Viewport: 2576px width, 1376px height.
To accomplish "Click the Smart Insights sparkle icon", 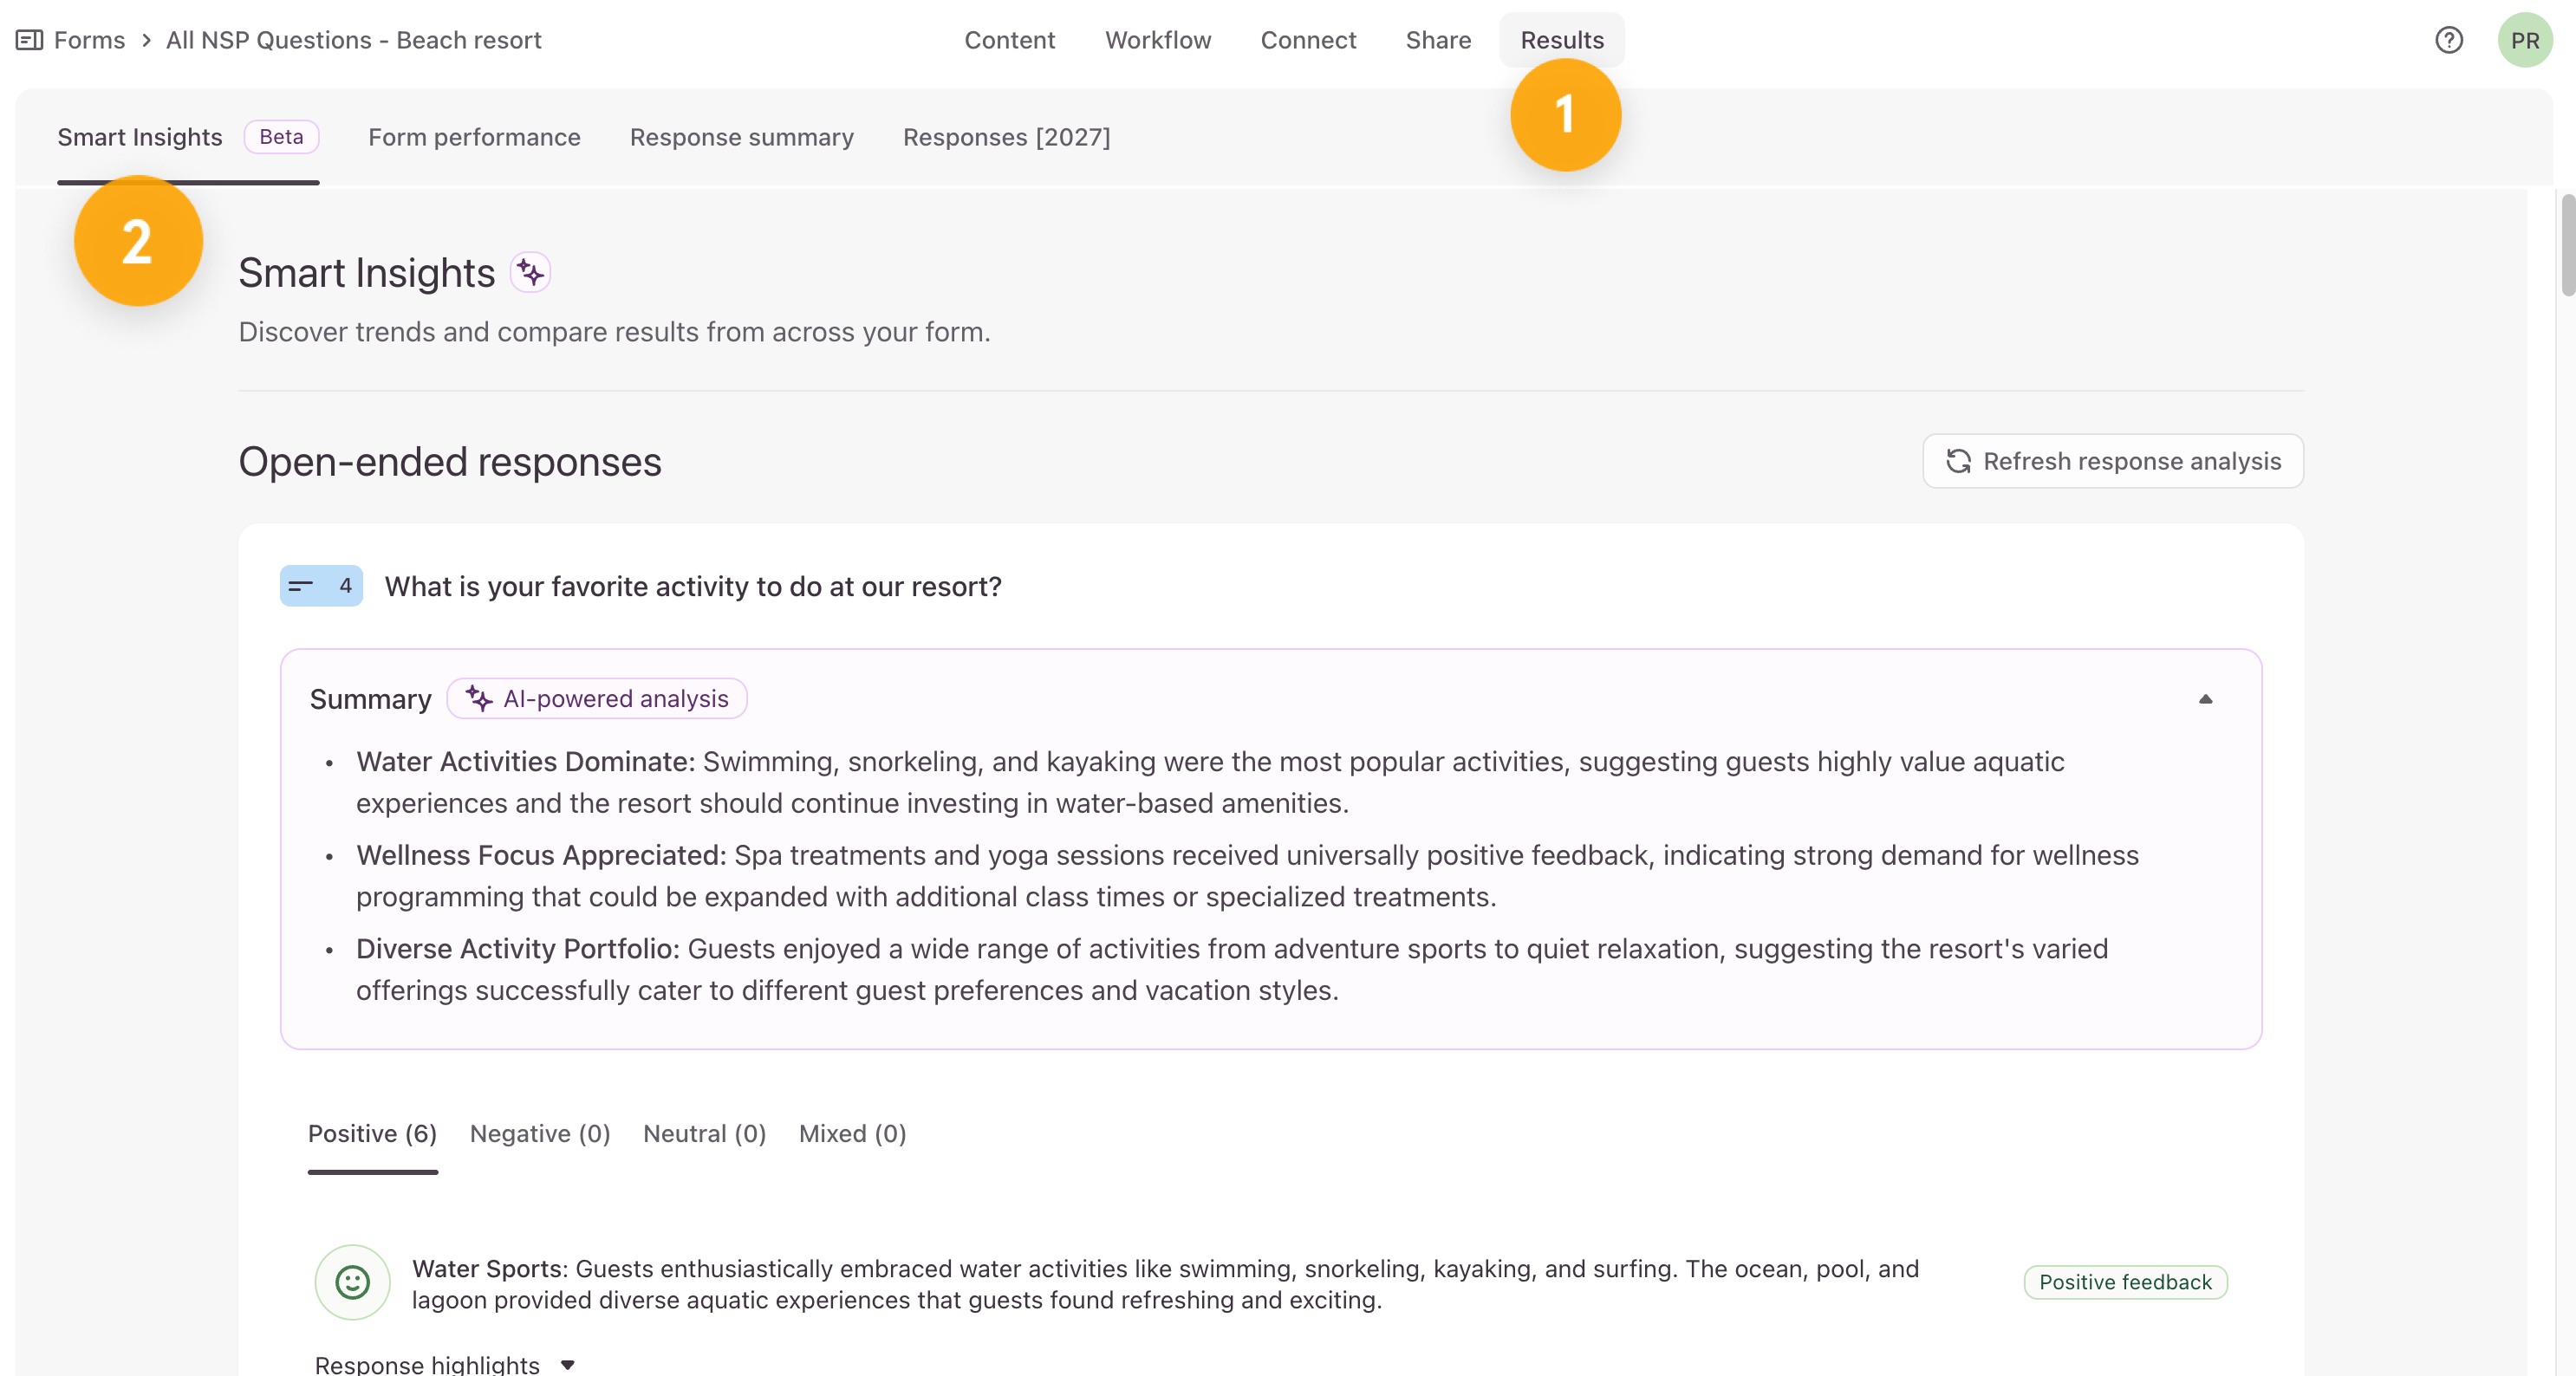I will point(530,272).
